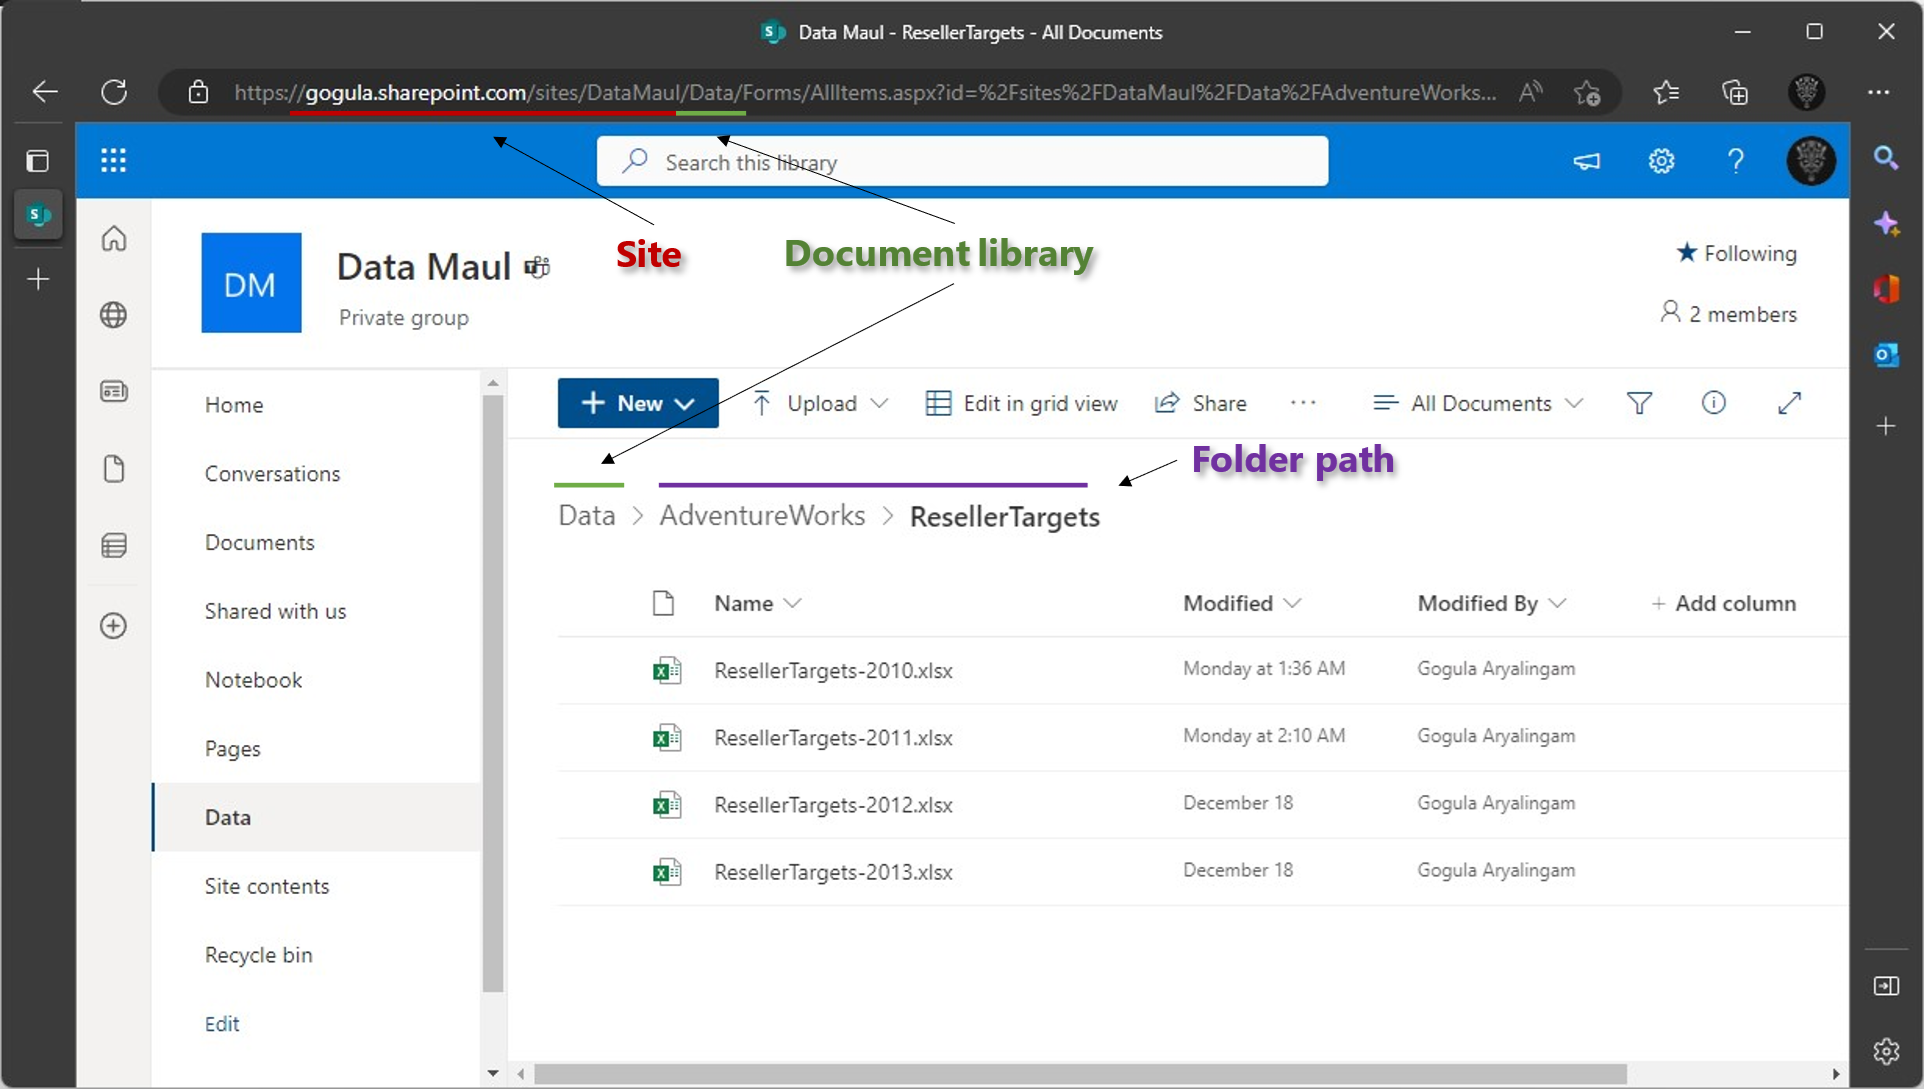Click the file type column header icon

pos(663,603)
